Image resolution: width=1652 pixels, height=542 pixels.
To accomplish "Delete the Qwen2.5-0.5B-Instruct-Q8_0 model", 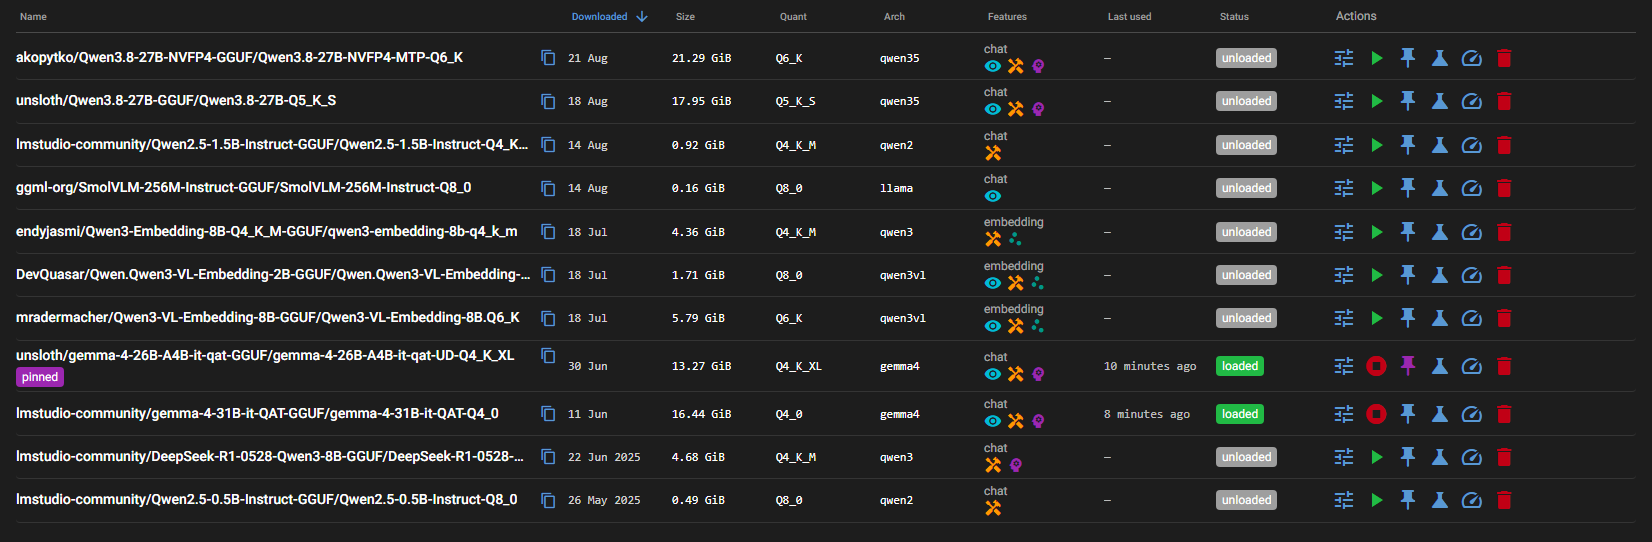I will coord(1504,500).
